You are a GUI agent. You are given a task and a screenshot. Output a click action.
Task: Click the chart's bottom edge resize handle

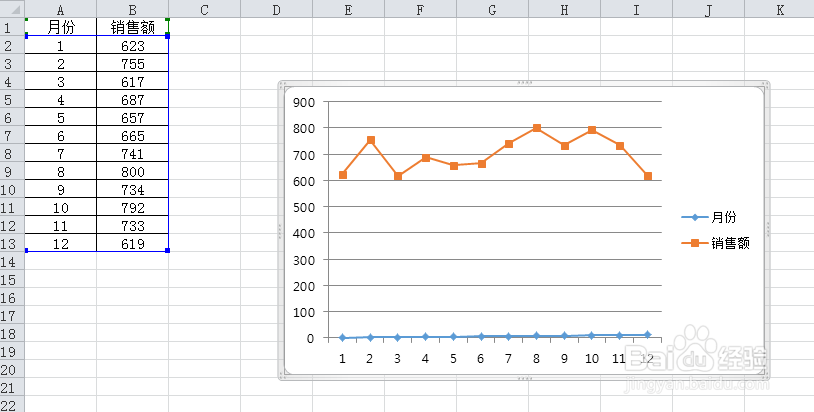pos(524,378)
